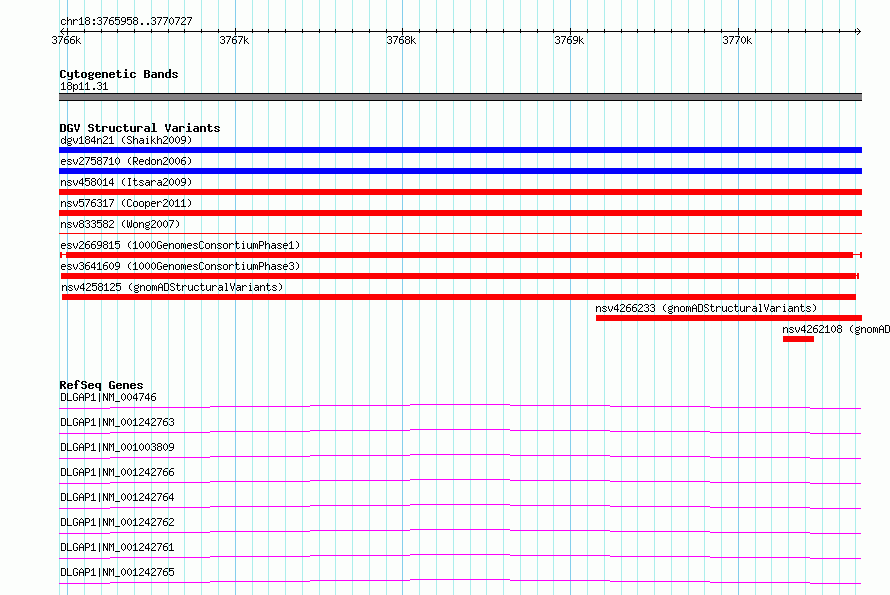Click the red nsv576317 variant bar
890x595 pixels.
[x=460, y=213]
